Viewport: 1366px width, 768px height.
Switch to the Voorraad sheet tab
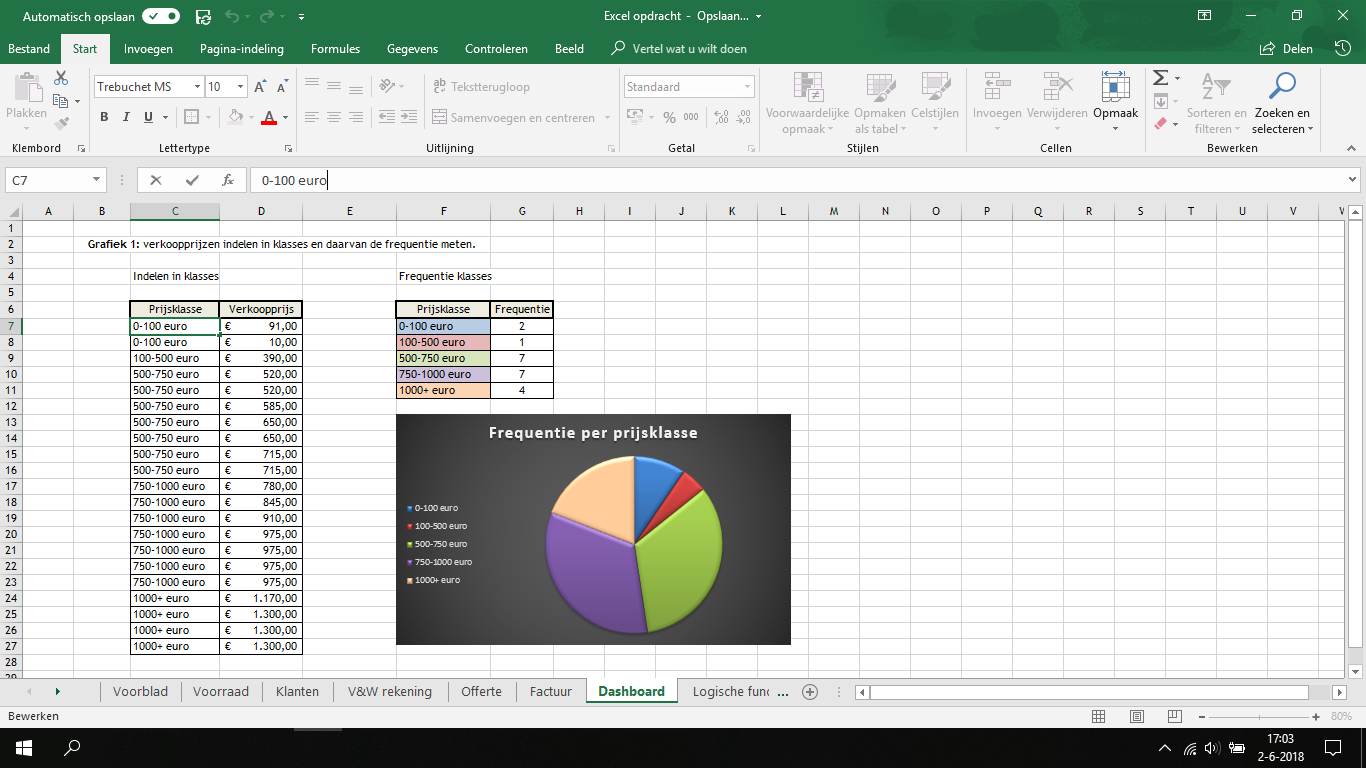[221, 691]
